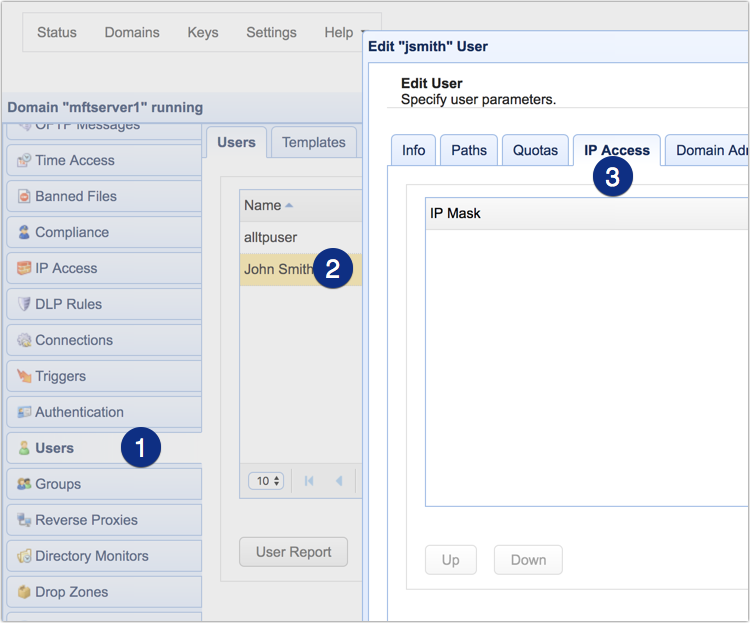Click the Drop Zones icon
This screenshot has width=750, height=623.
point(24,593)
